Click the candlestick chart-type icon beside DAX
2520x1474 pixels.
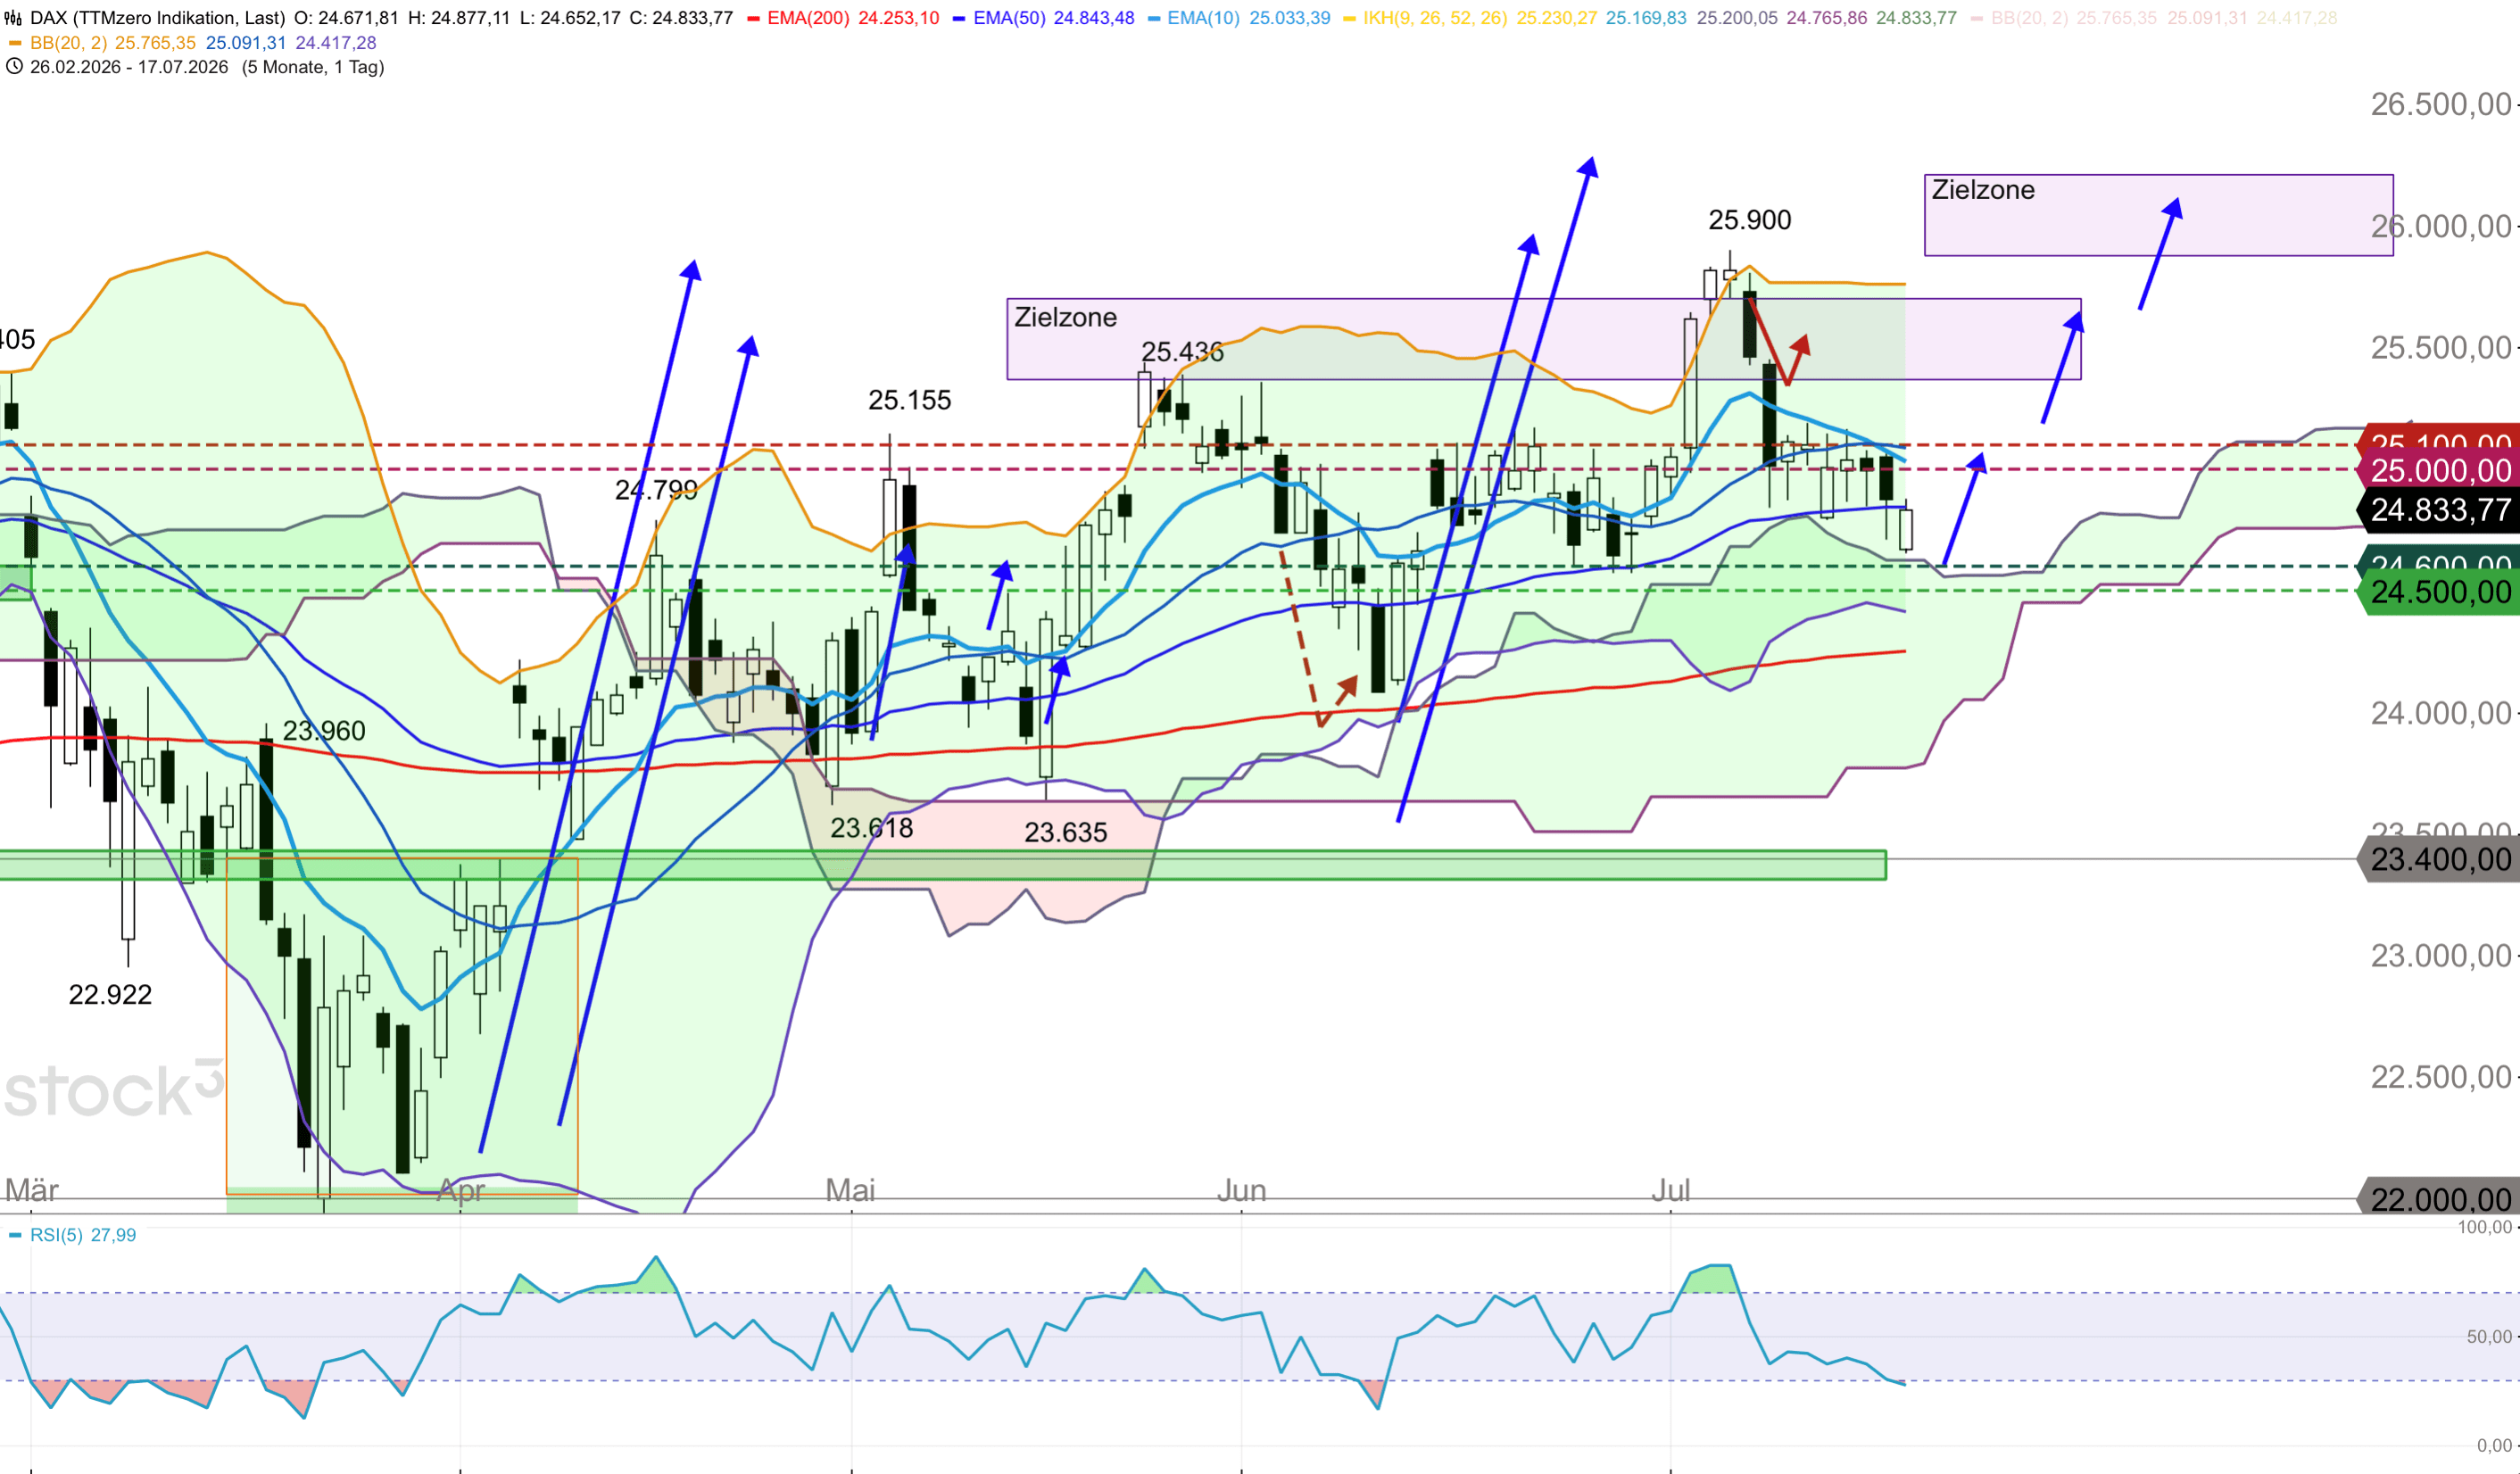pyautogui.click(x=13, y=18)
